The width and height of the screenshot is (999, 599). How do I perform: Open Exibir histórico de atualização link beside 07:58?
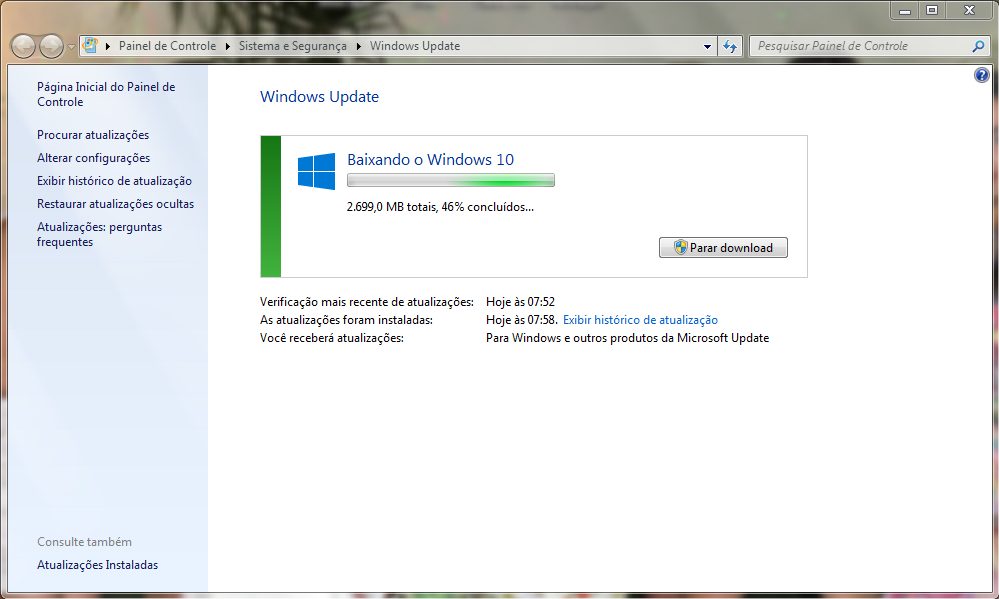[x=640, y=320]
